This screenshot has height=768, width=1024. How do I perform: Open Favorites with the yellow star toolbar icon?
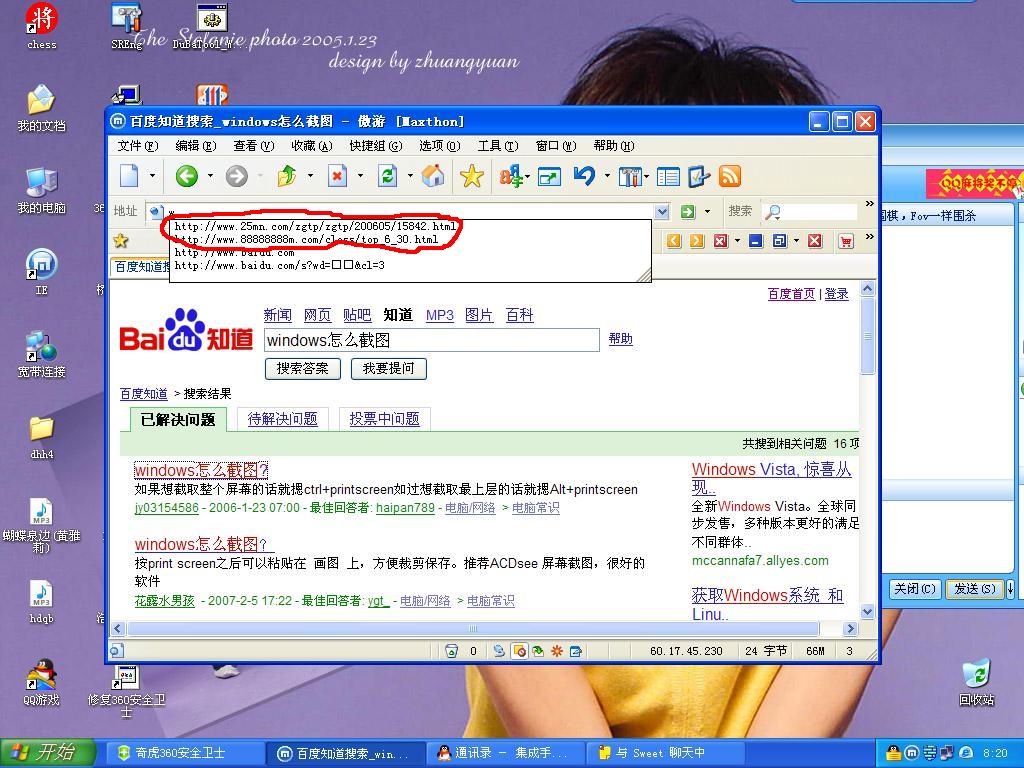click(x=472, y=176)
